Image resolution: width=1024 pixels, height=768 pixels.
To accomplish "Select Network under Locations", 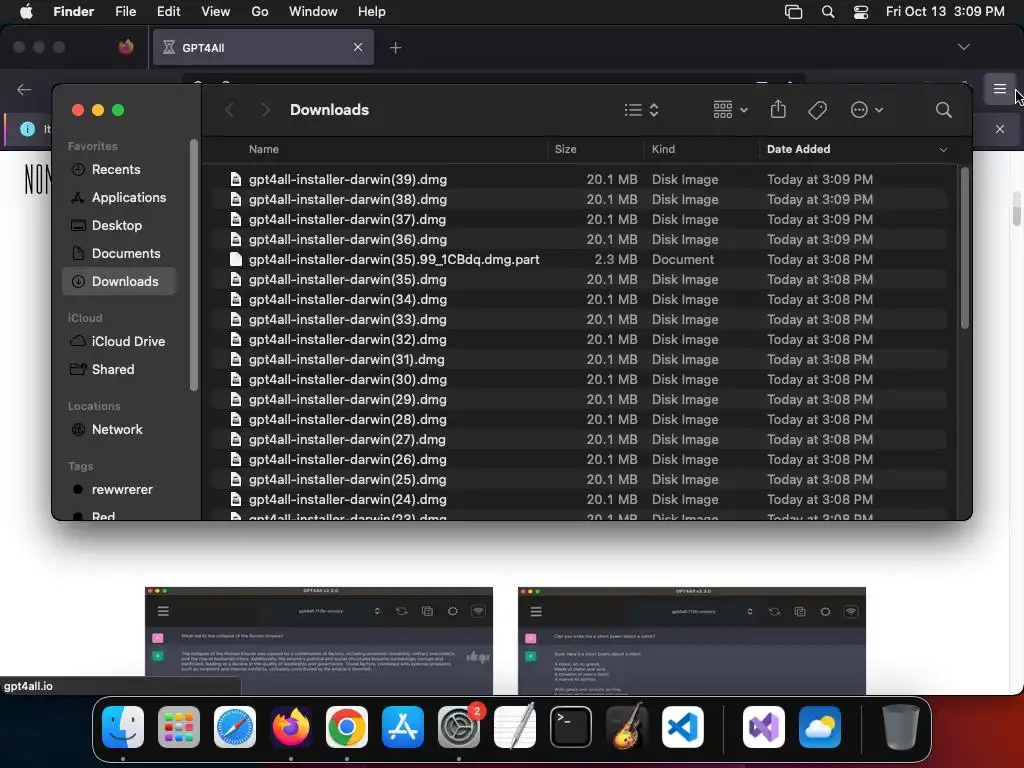I will [117, 430].
